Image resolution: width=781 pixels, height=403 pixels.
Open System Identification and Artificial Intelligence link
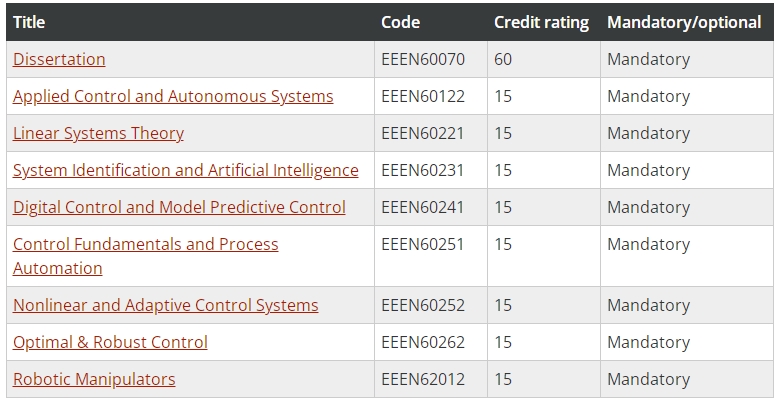click(x=185, y=170)
